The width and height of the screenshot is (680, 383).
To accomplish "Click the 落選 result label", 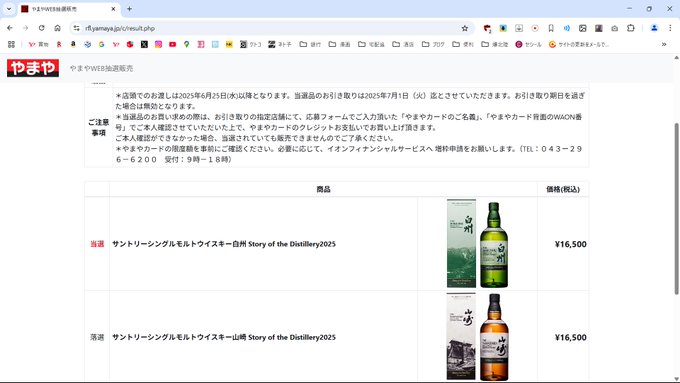I will (97, 337).
